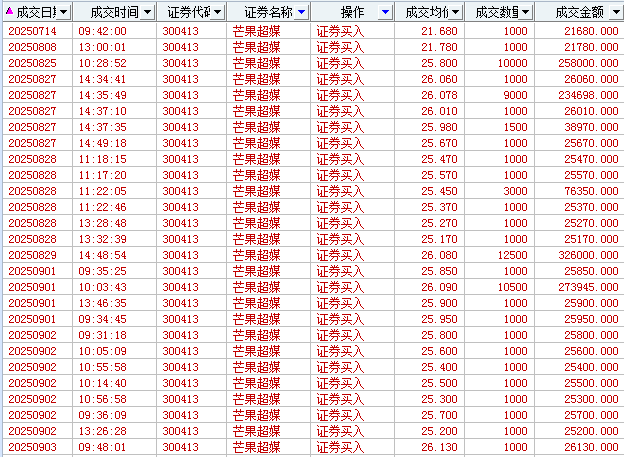
Task: Select the price cell 25.980
Action: (439, 127)
